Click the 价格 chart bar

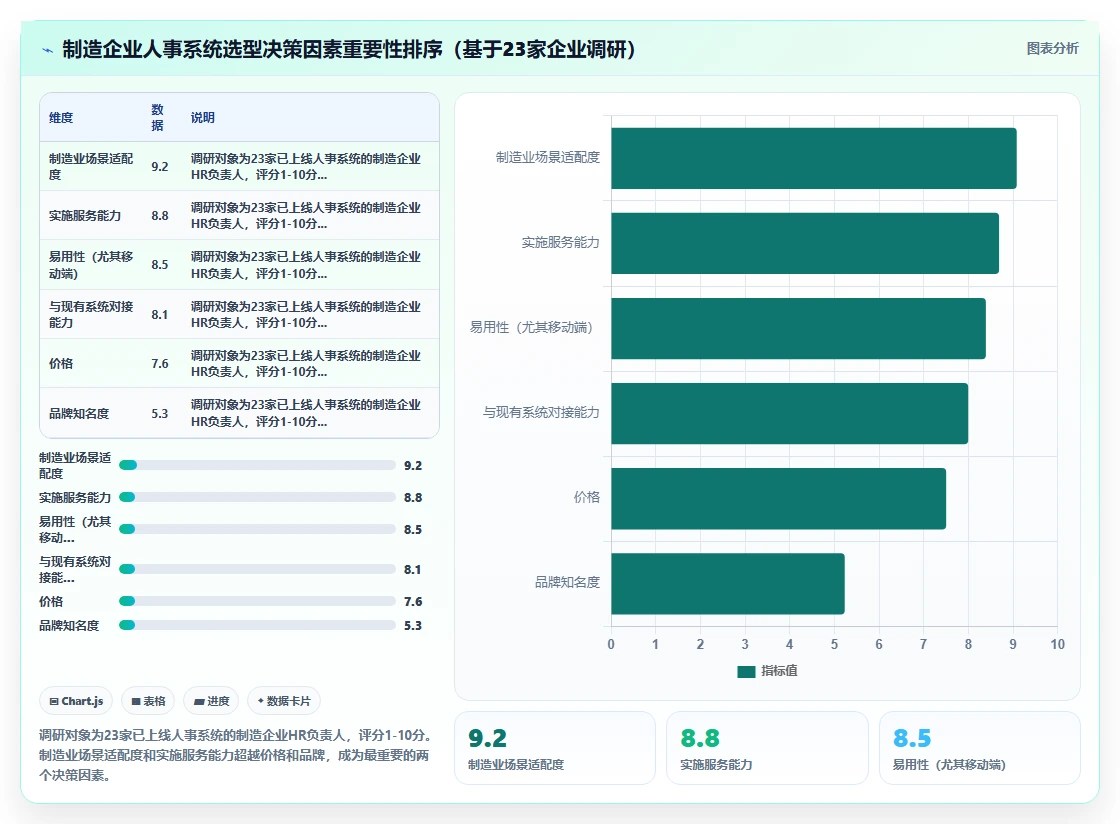(779, 498)
